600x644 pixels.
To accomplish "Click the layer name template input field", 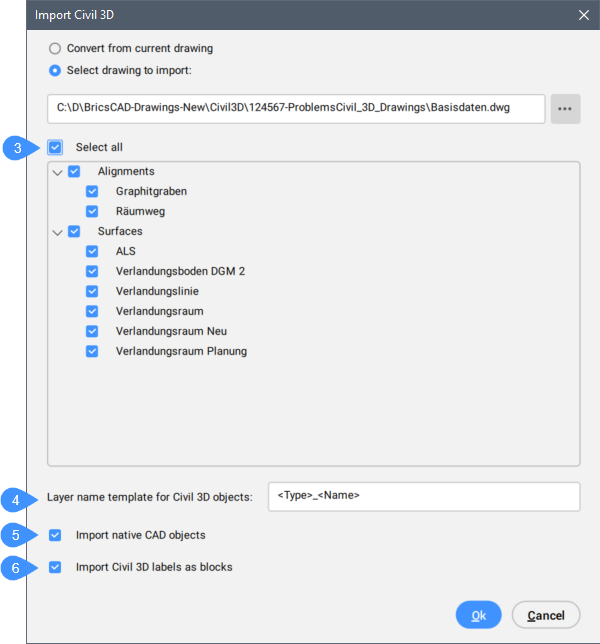I will point(423,496).
